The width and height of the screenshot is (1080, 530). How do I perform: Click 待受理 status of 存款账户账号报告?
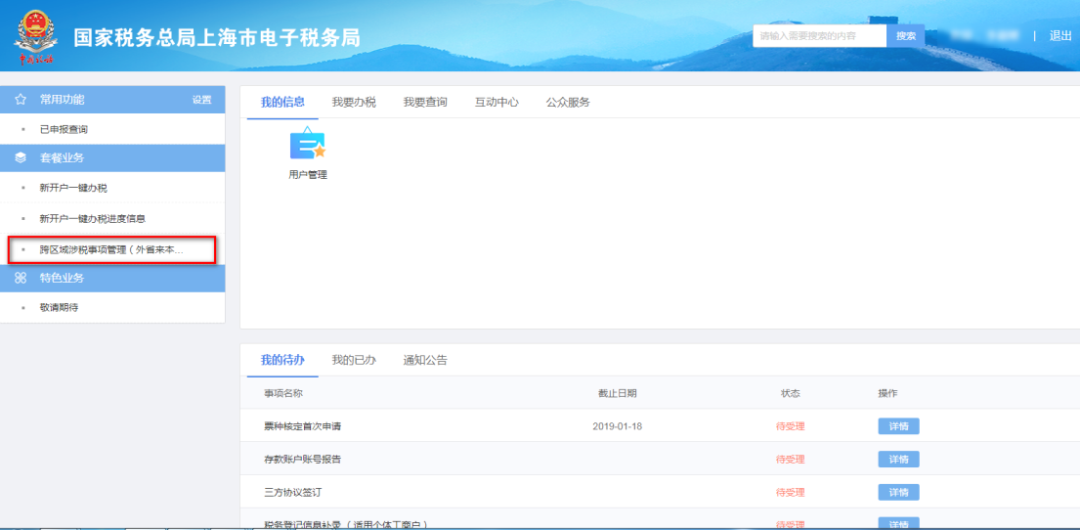[790, 459]
